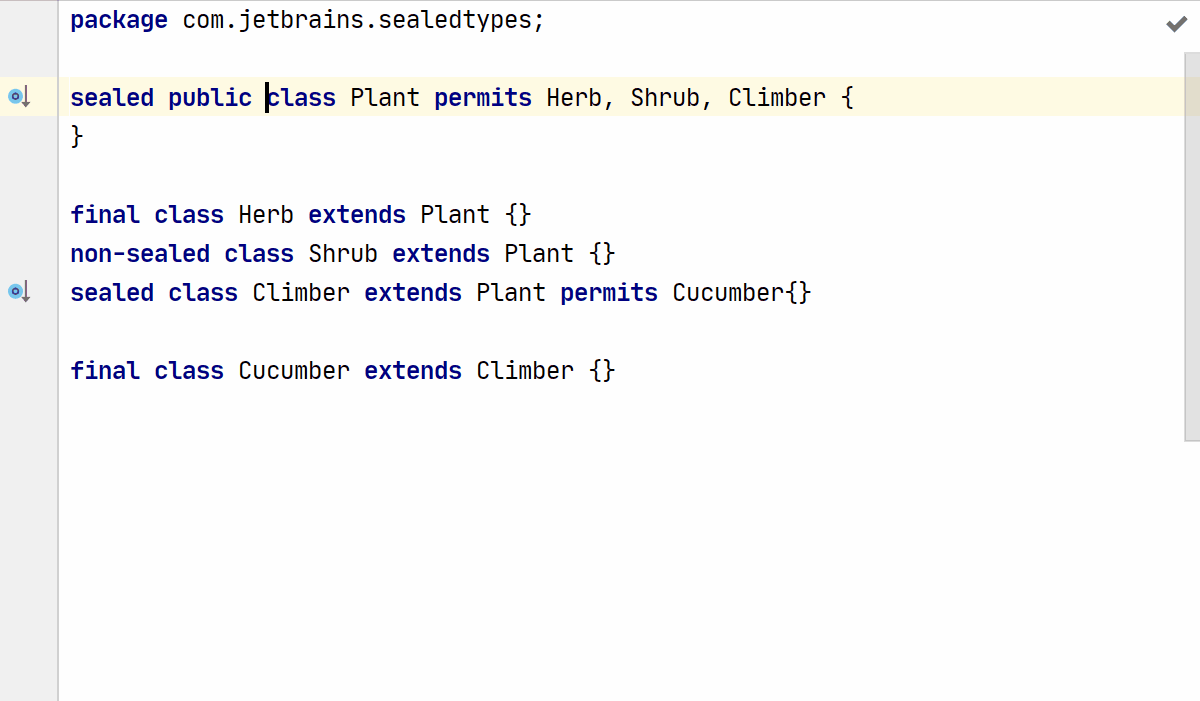Click 'Plant' after extends on the Herb line

pyautogui.click(x=455, y=215)
